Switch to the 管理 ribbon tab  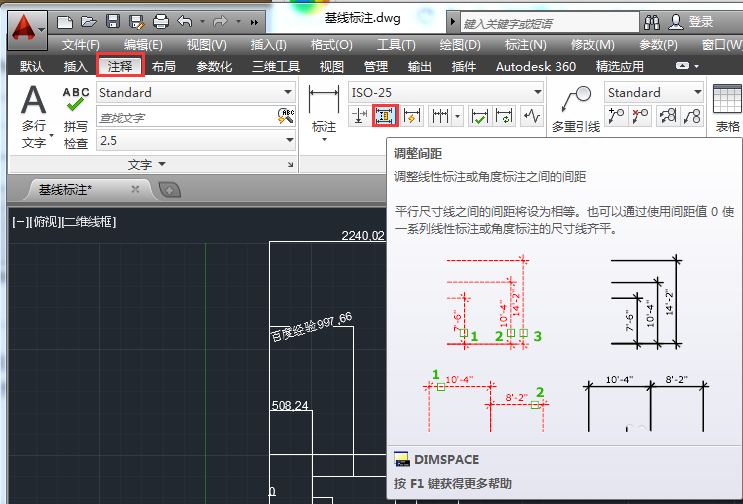(x=376, y=66)
